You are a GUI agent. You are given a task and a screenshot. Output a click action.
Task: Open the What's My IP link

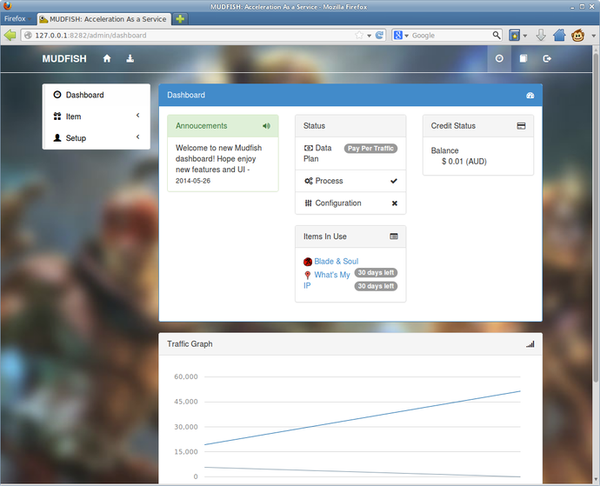(332, 275)
